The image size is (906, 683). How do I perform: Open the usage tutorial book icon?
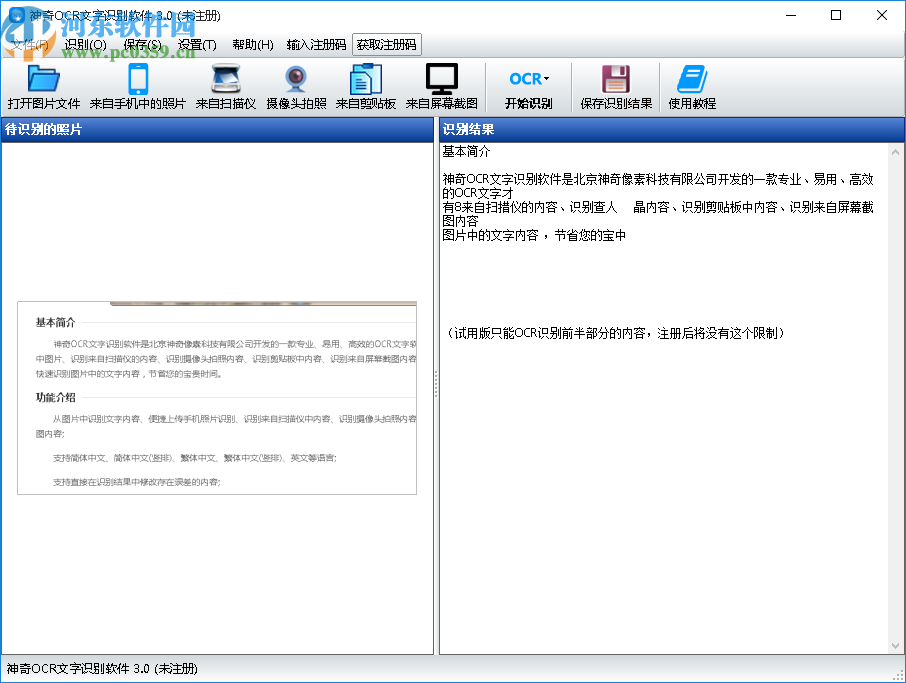tap(692, 79)
